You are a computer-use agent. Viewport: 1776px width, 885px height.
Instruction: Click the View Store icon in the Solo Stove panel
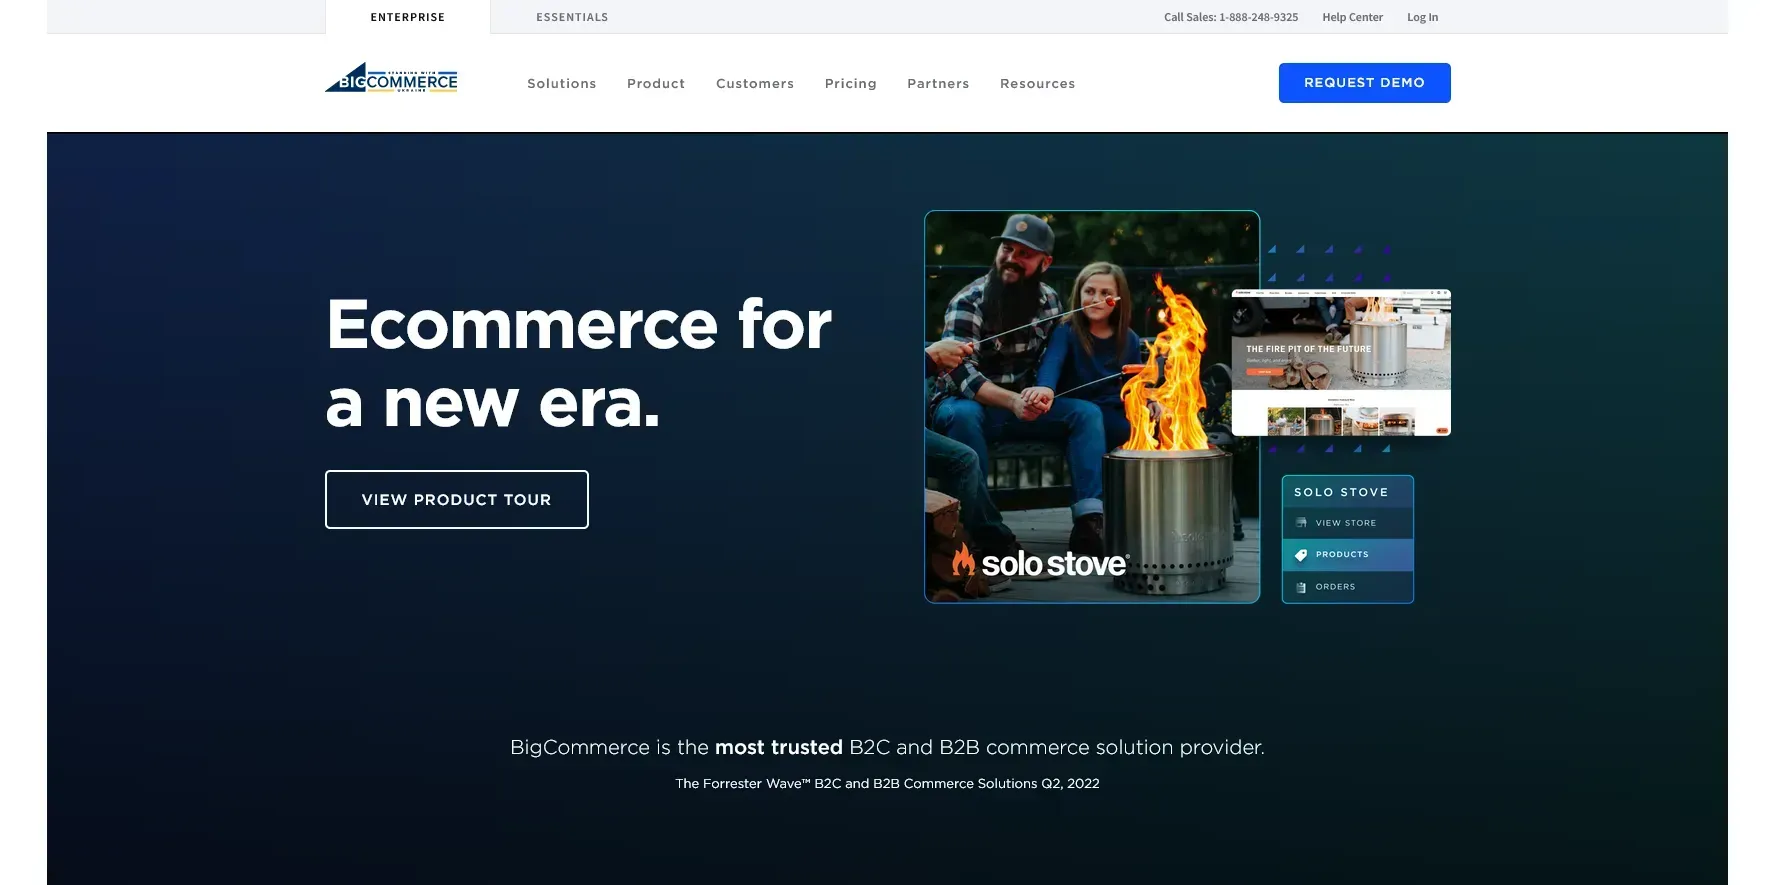point(1301,523)
